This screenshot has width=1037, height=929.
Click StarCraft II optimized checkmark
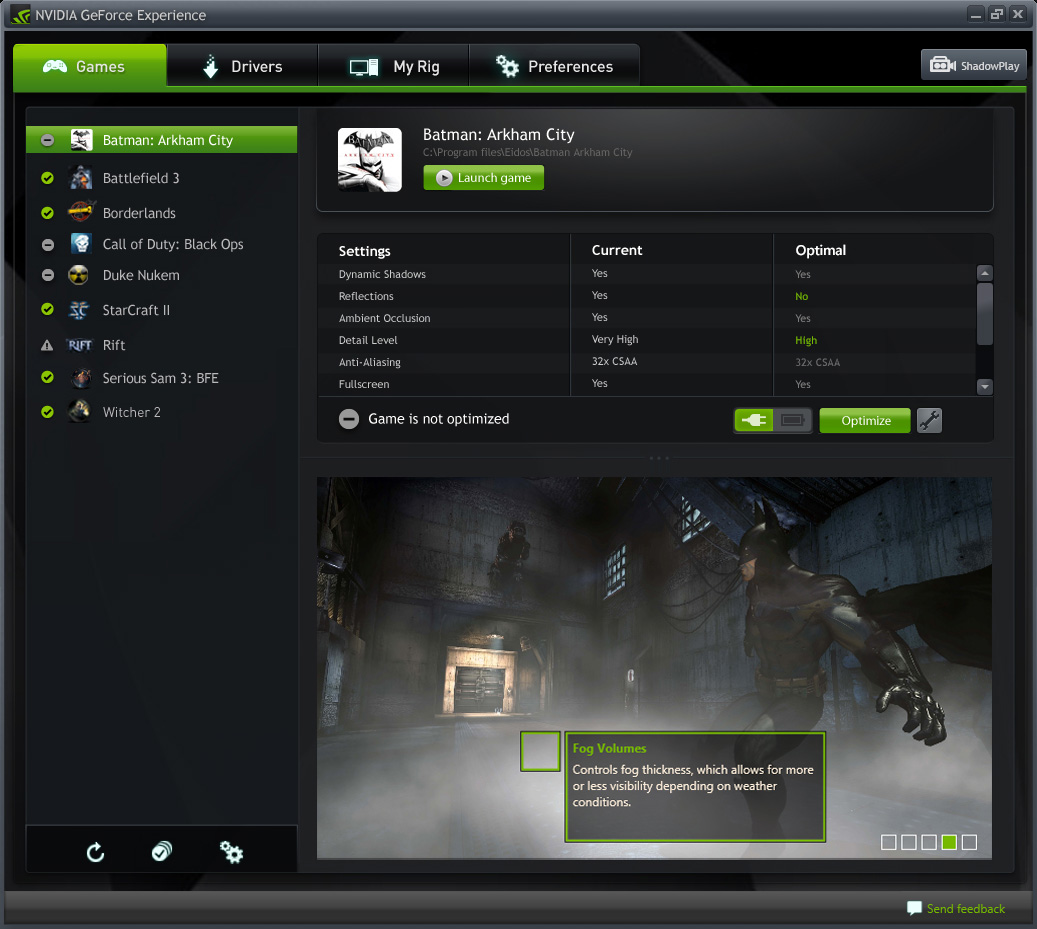47,309
